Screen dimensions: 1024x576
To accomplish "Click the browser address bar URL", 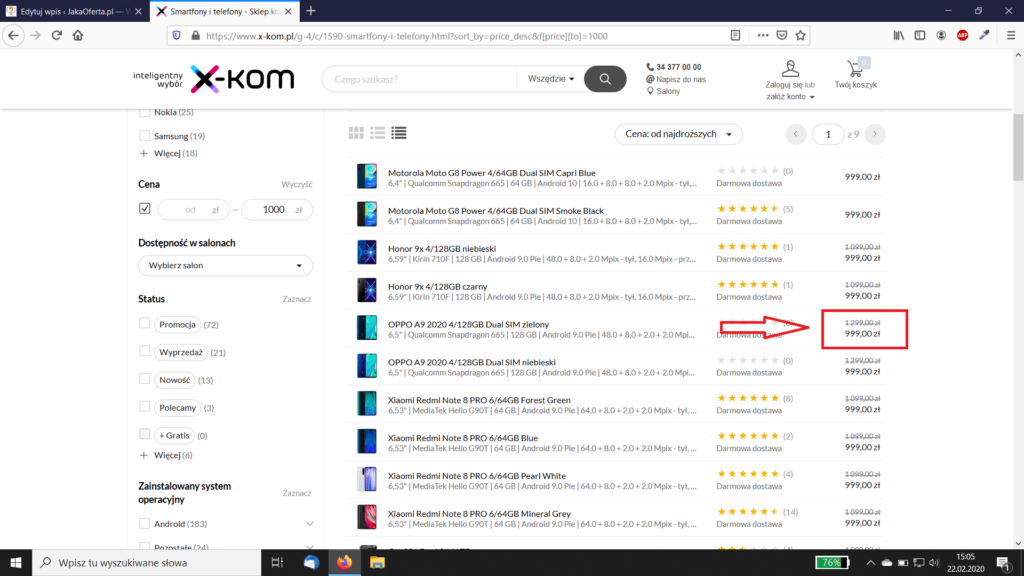I will [406, 36].
